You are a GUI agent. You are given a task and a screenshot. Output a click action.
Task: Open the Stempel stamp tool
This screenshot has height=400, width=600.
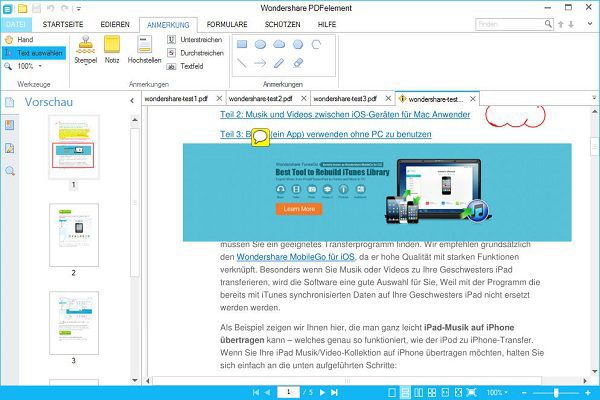(x=85, y=50)
